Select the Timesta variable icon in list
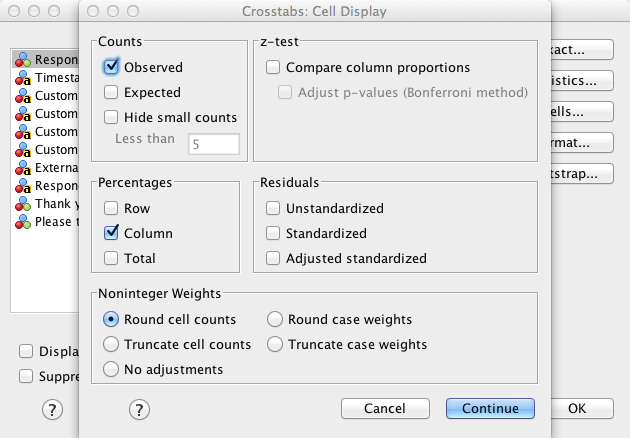 pyautogui.click(x=23, y=78)
